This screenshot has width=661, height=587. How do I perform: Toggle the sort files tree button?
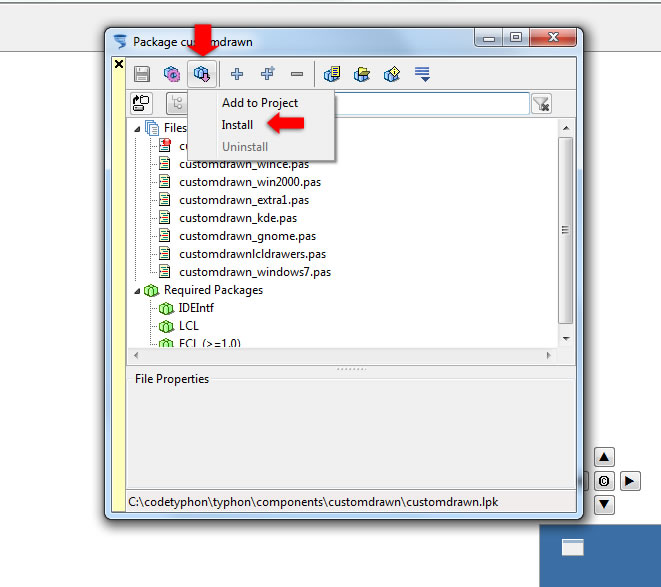coord(177,103)
